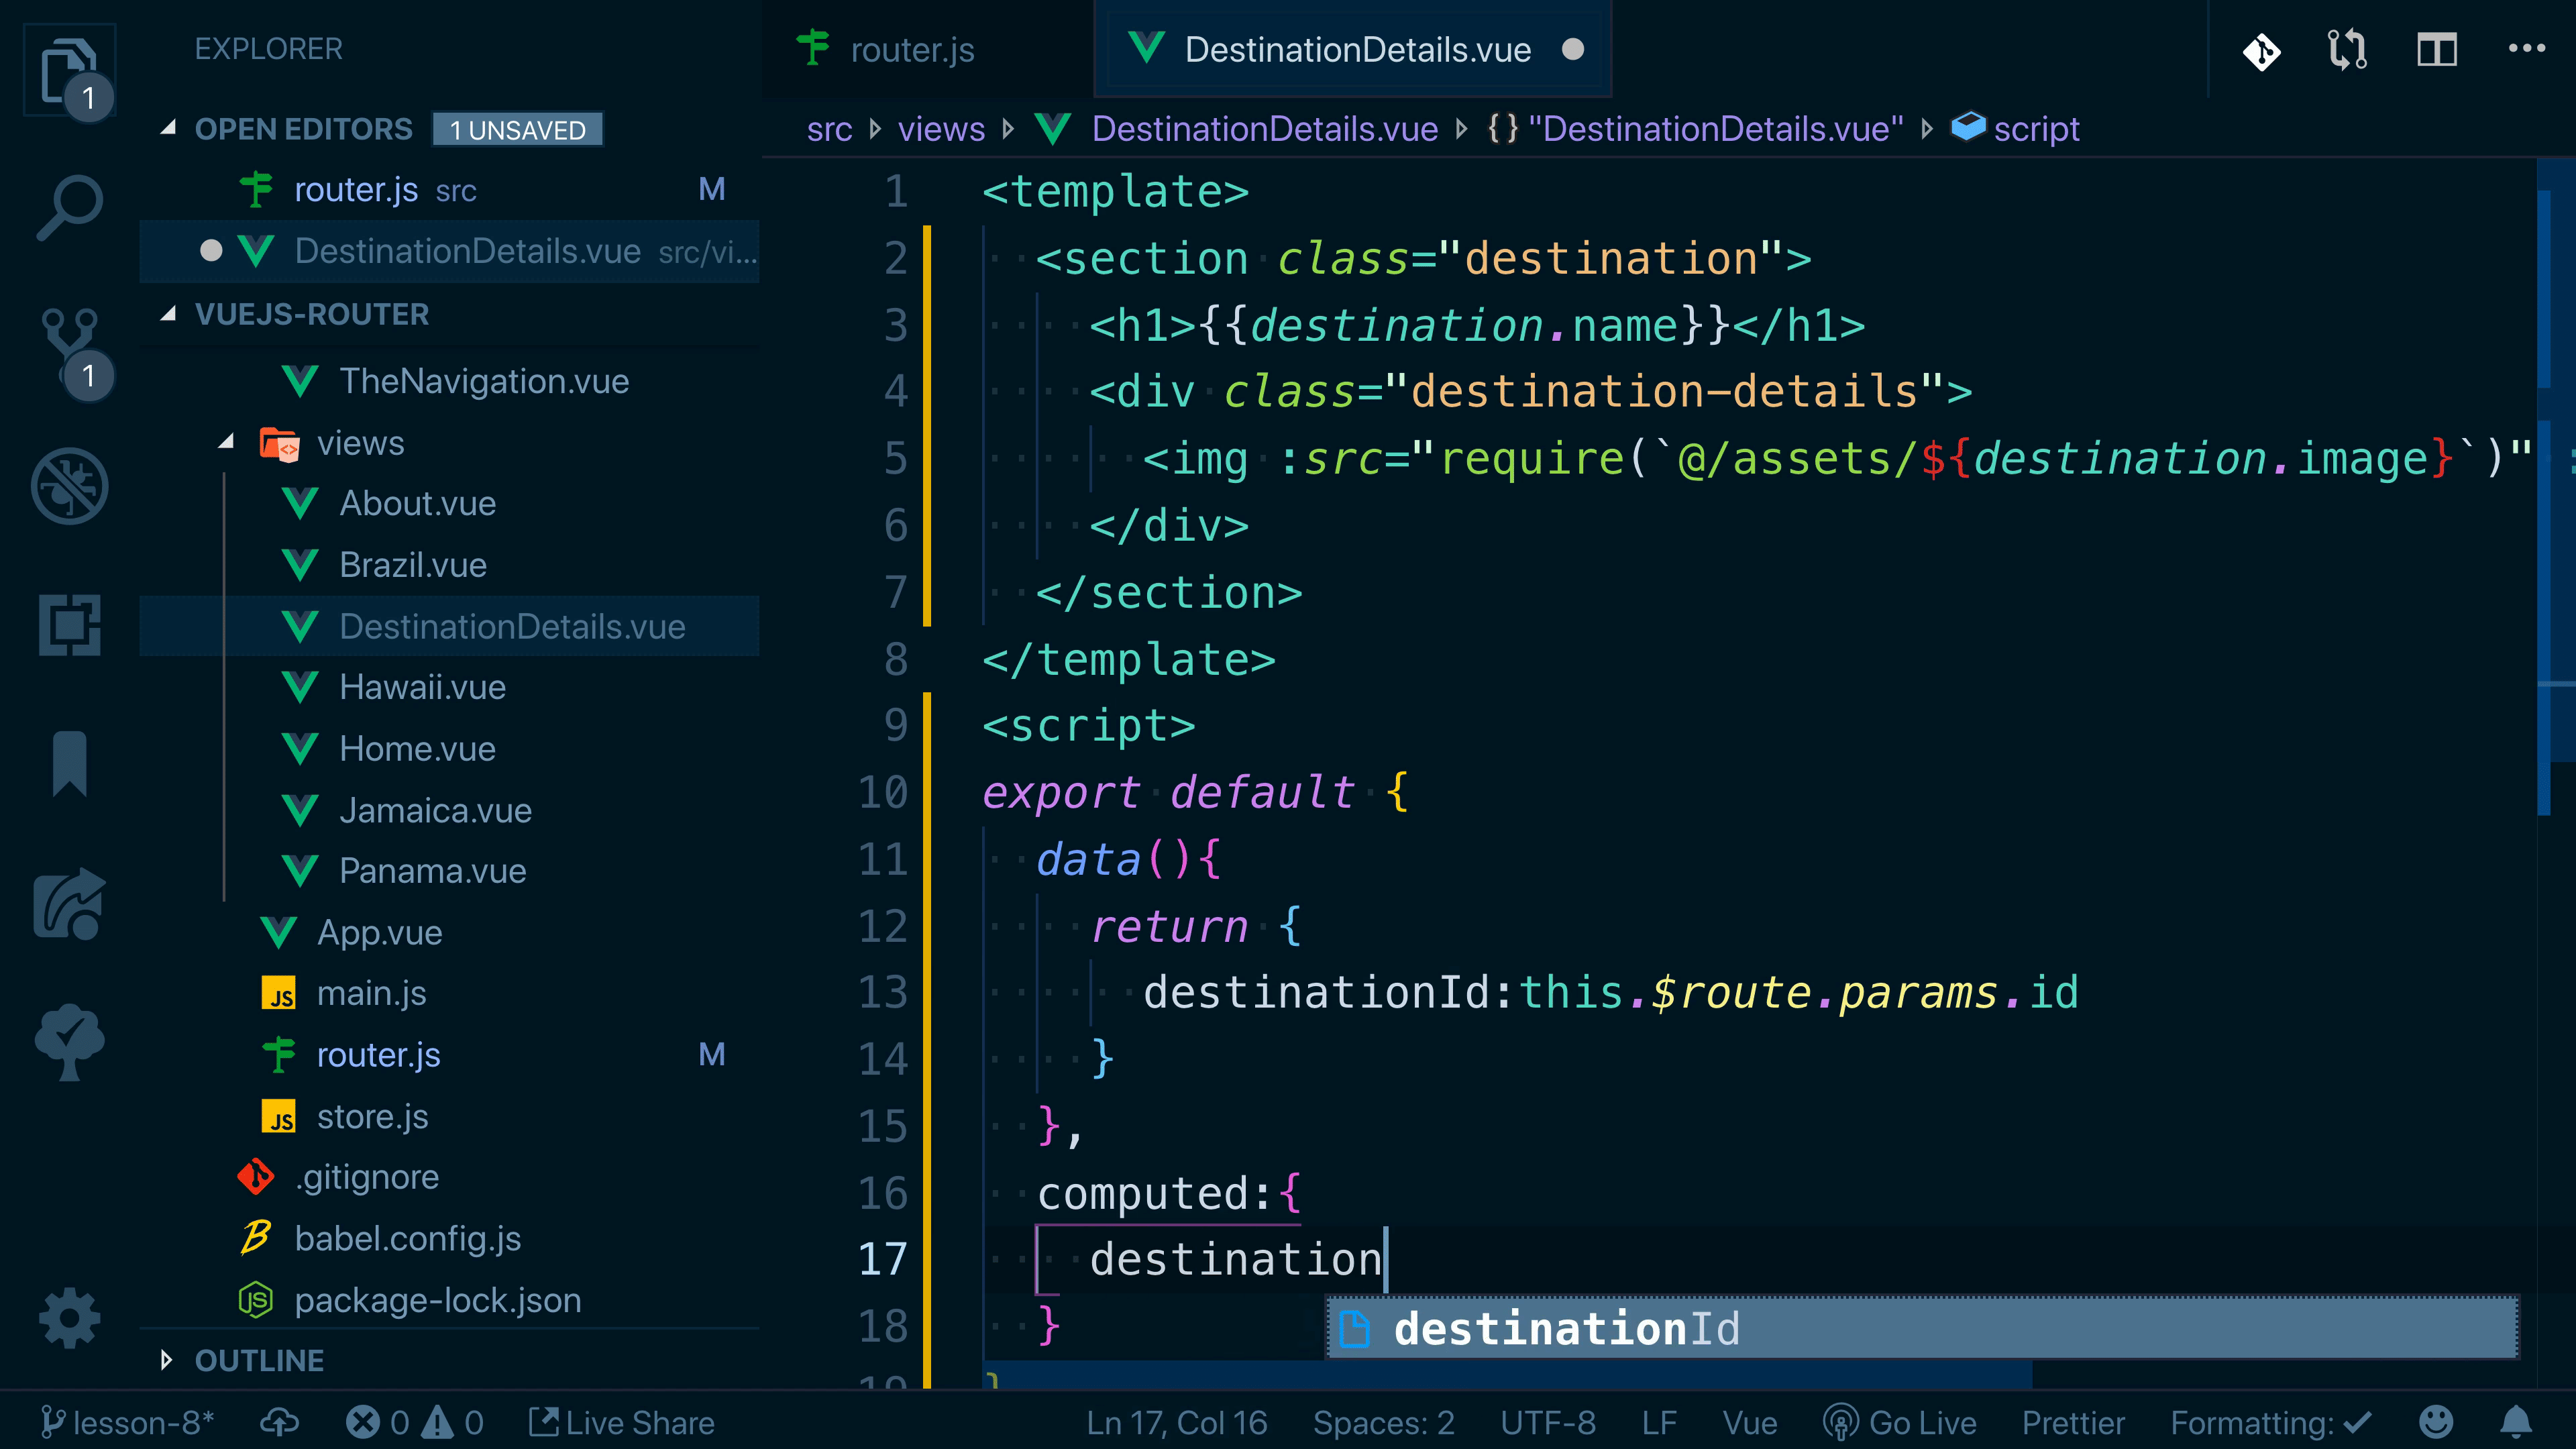Click the quoted "DestinationDetails.vue" symbol breadcrumb
Screen dimensions: 2576x1449
(x=1715, y=129)
